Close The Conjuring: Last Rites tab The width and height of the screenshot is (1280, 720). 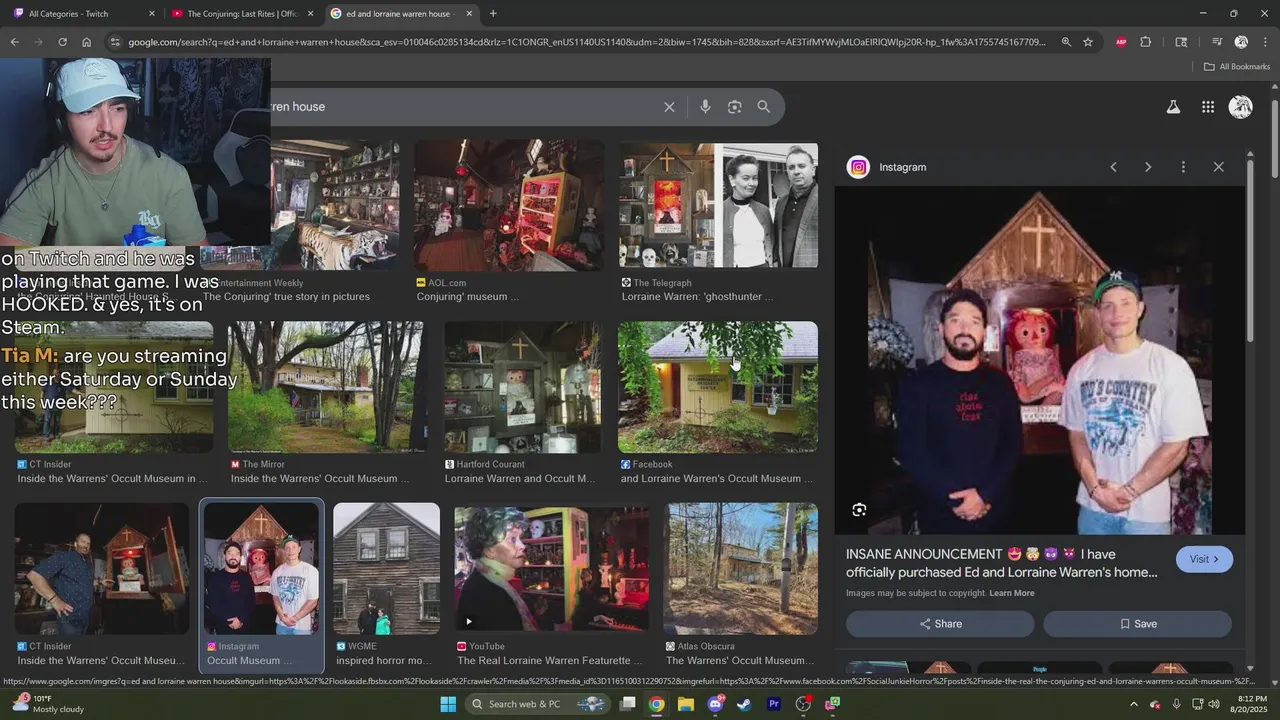pos(310,14)
